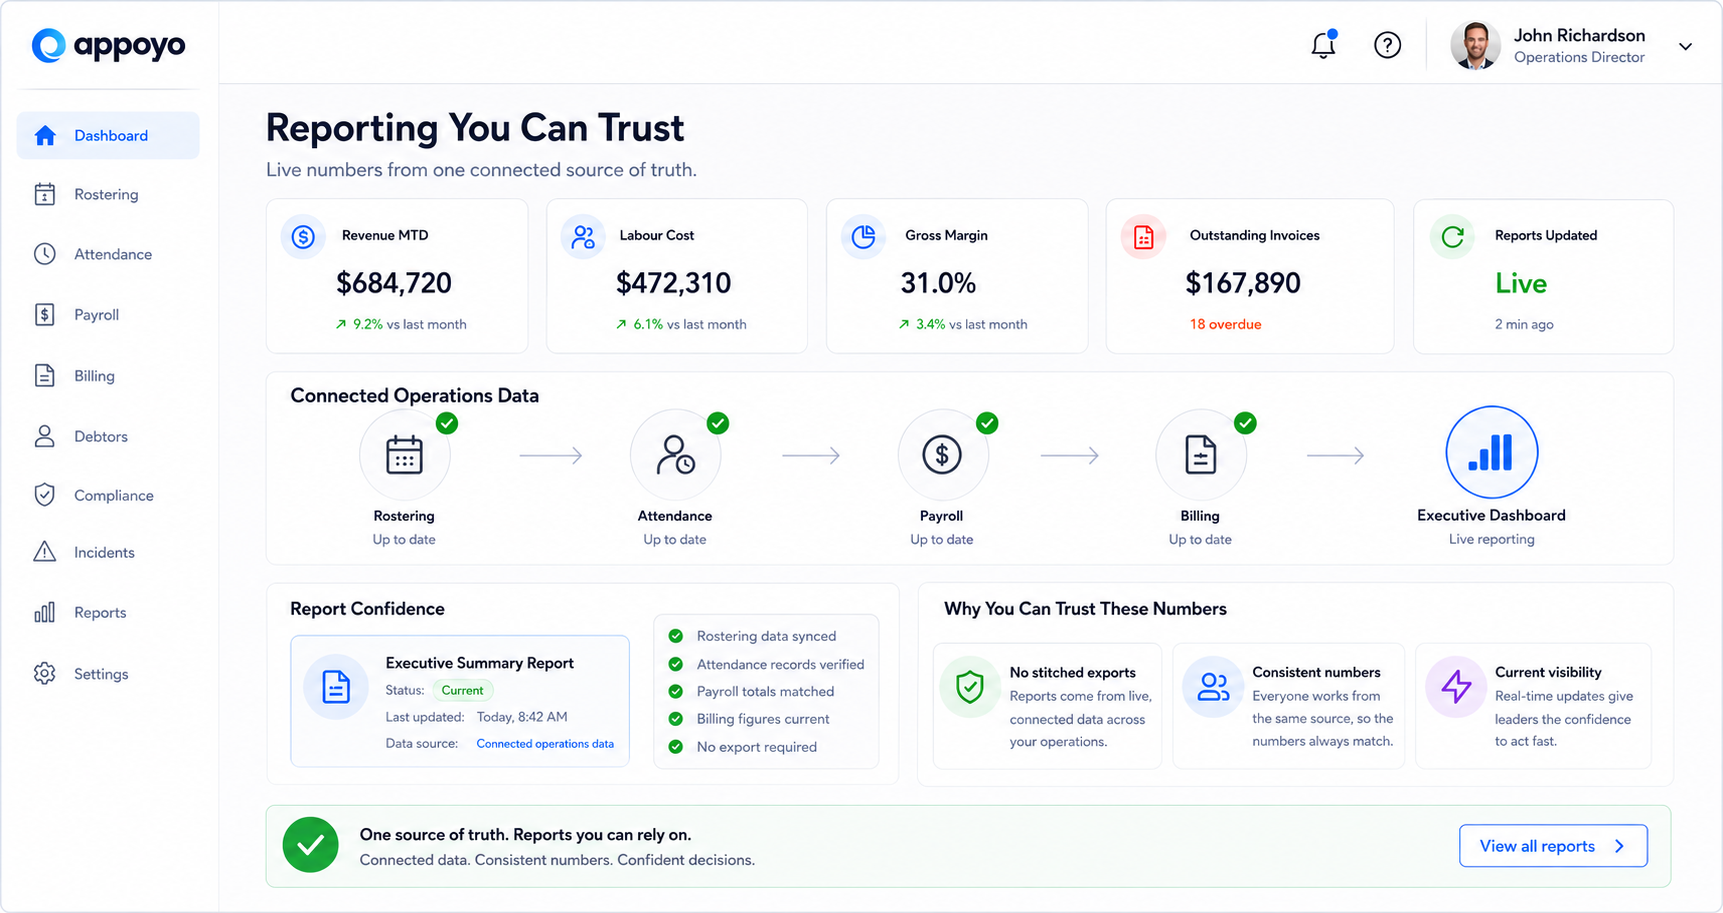Click the No stitched exports shield icon
The width and height of the screenshot is (1723, 913).
pyautogui.click(x=970, y=687)
